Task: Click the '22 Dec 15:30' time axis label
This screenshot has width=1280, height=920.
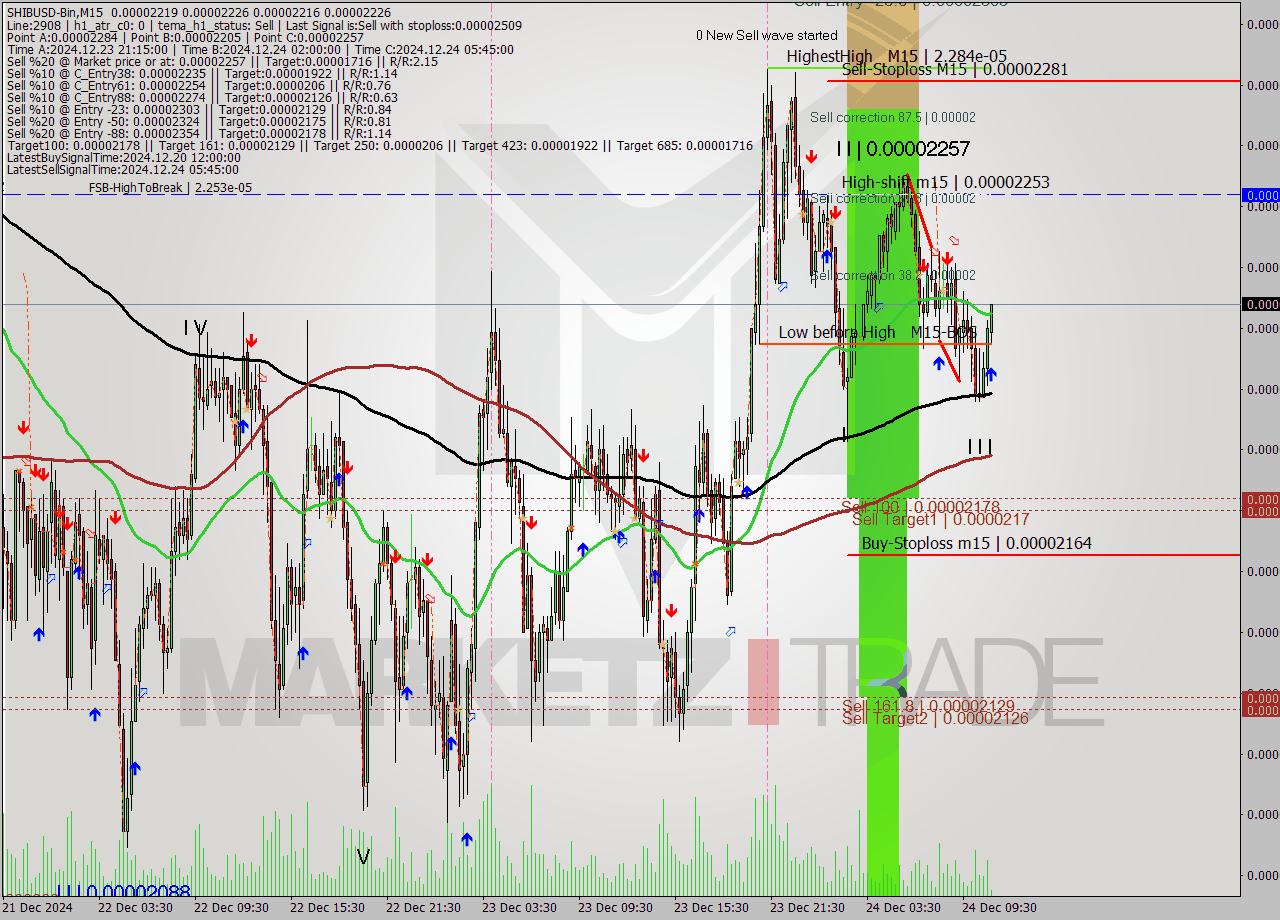Action: tap(327, 908)
